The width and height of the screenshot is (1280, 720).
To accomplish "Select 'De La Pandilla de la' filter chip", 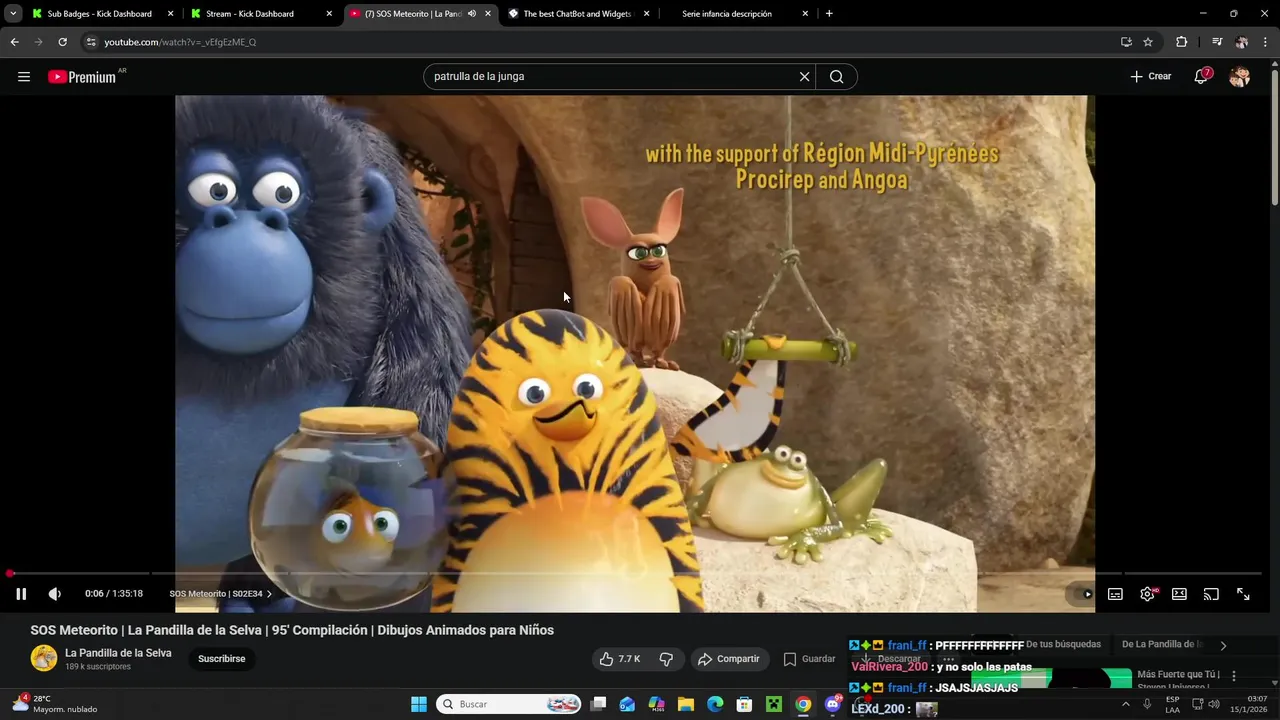I will coord(1162,645).
